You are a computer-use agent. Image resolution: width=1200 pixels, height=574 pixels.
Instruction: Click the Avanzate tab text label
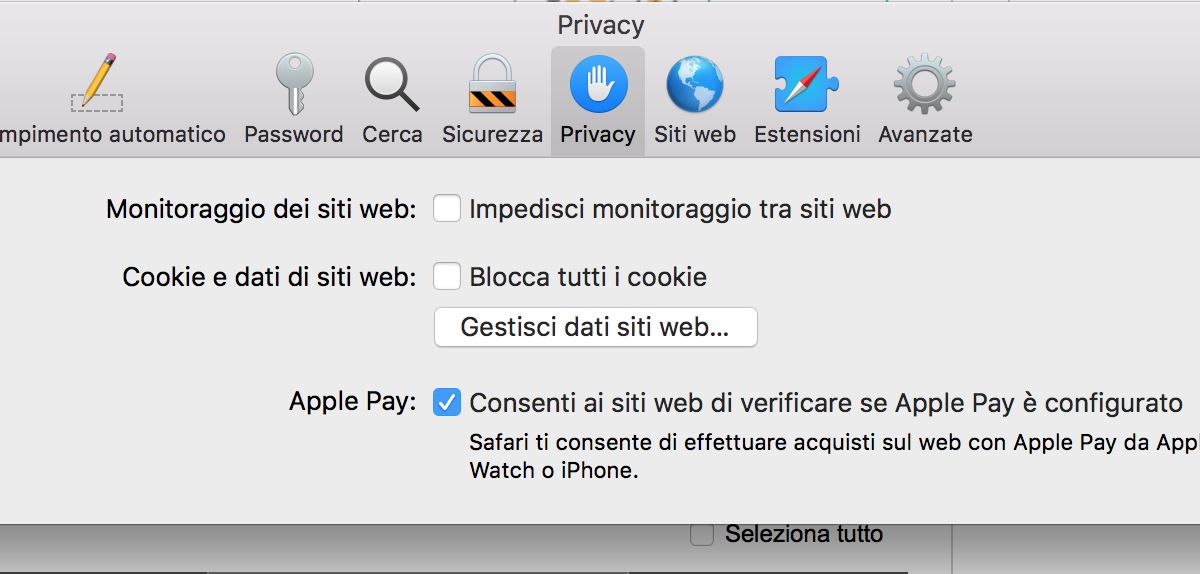tap(925, 134)
